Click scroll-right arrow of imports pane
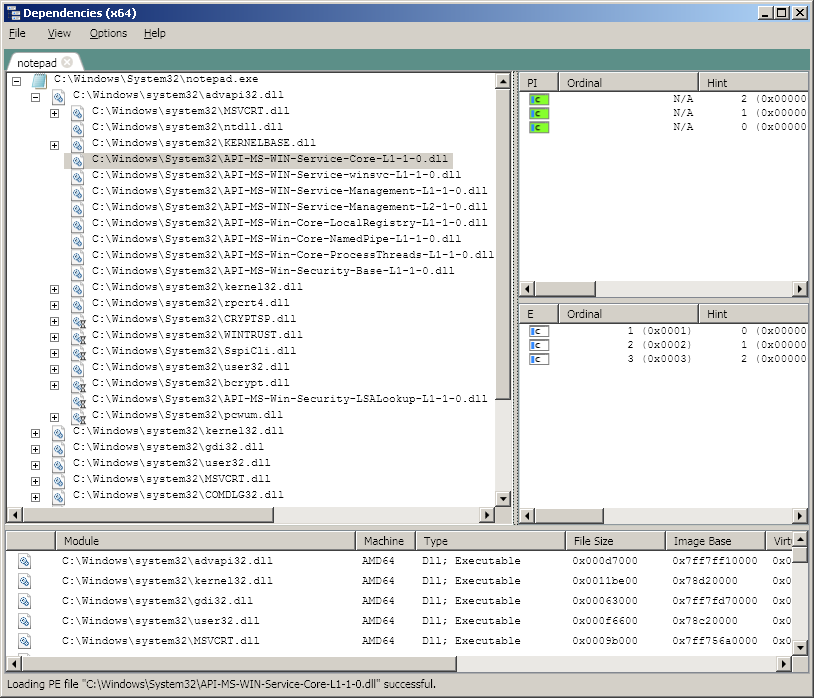Viewport: 814px width, 698px height. (x=800, y=289)
